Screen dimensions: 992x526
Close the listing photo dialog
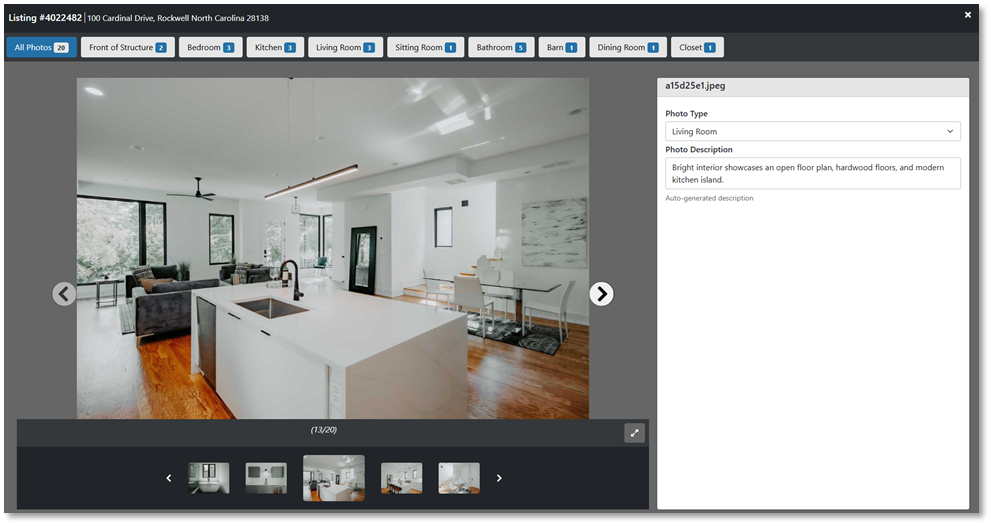tap(967, 15)
